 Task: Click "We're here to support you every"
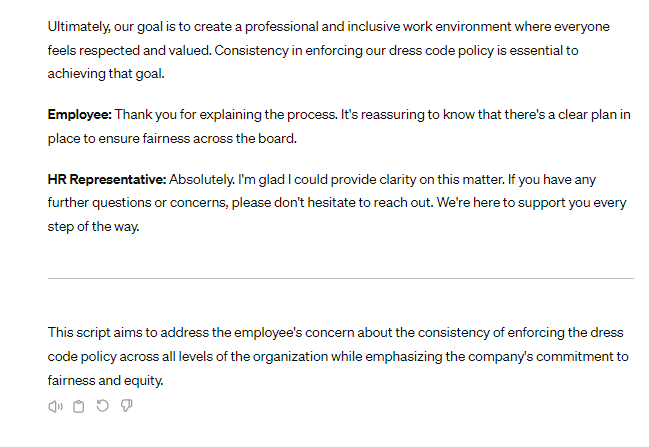pos(533,201)
